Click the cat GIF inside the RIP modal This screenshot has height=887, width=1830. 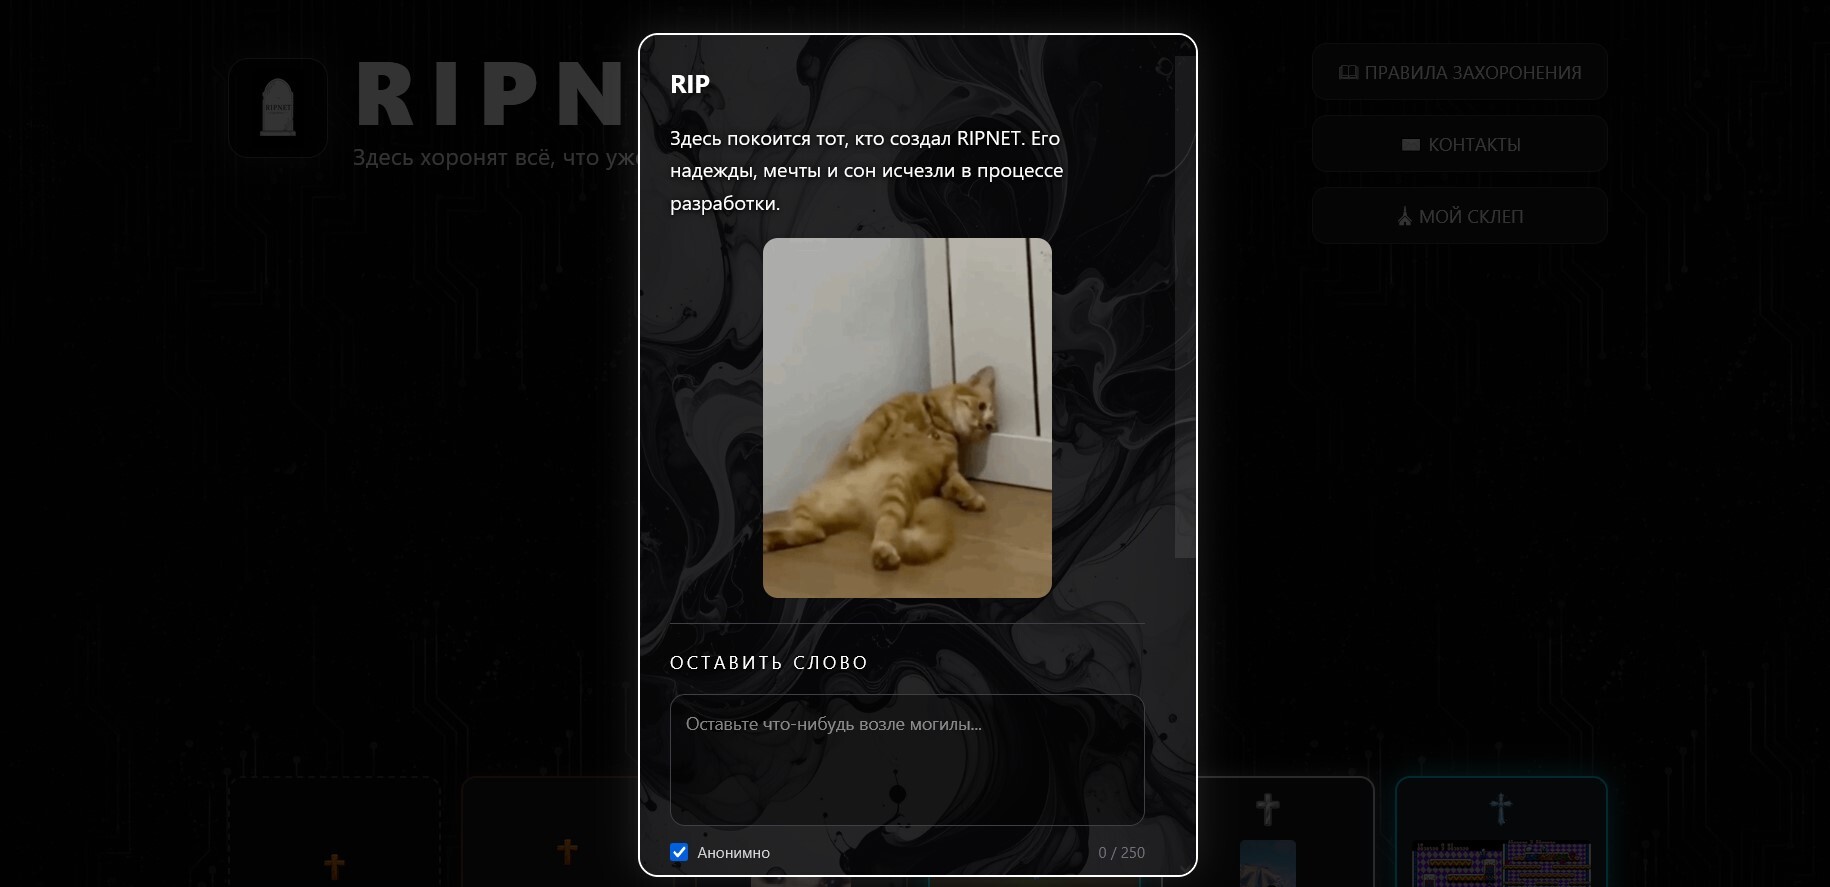coord(907,418)
